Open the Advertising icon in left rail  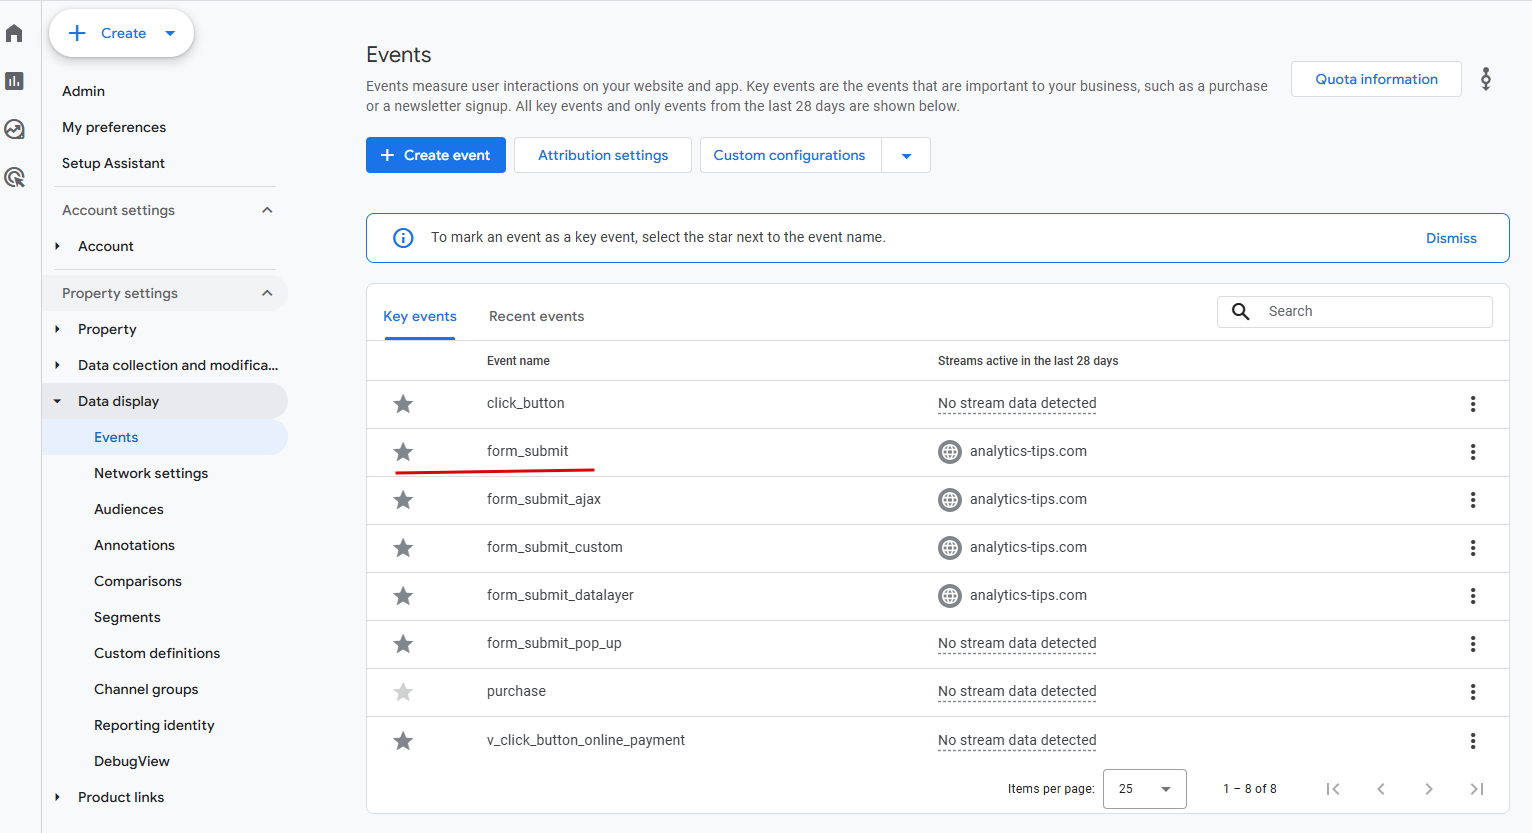14,177
